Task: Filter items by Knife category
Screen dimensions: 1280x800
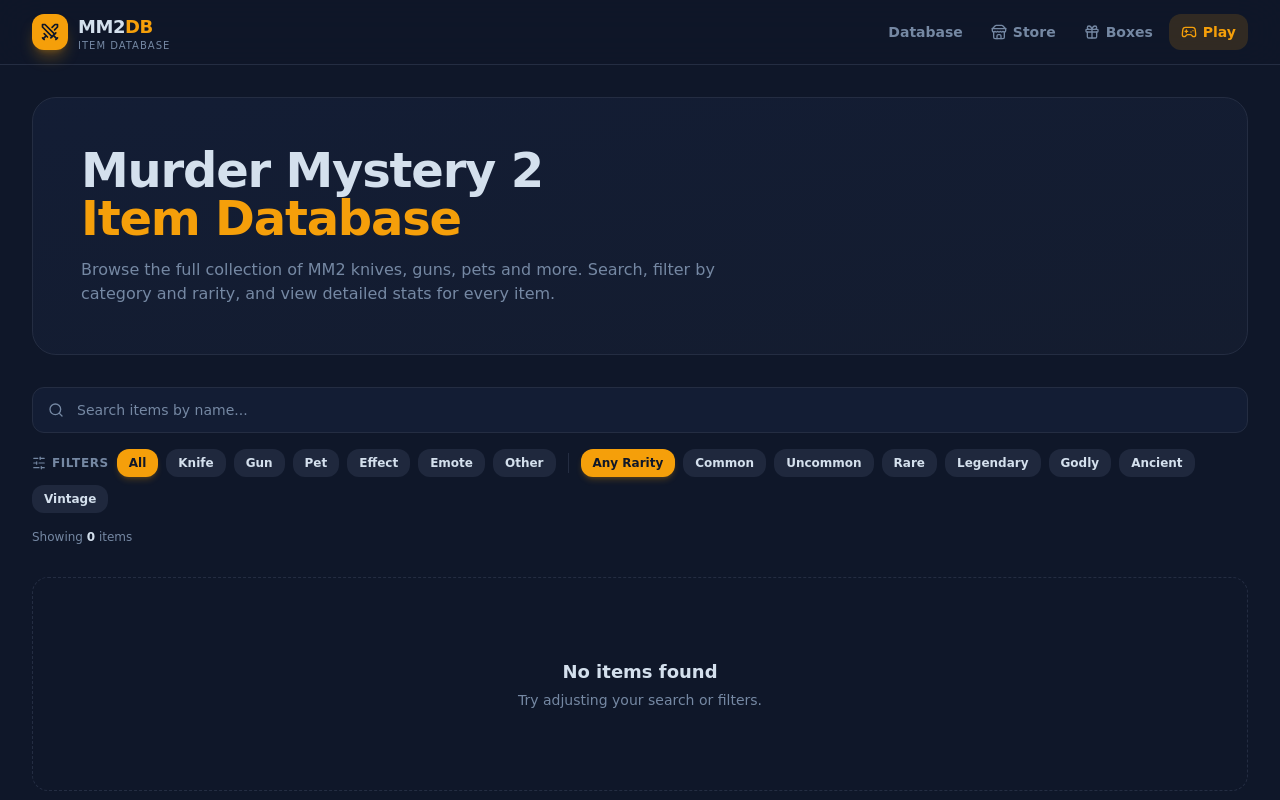Action: [196, 463]
